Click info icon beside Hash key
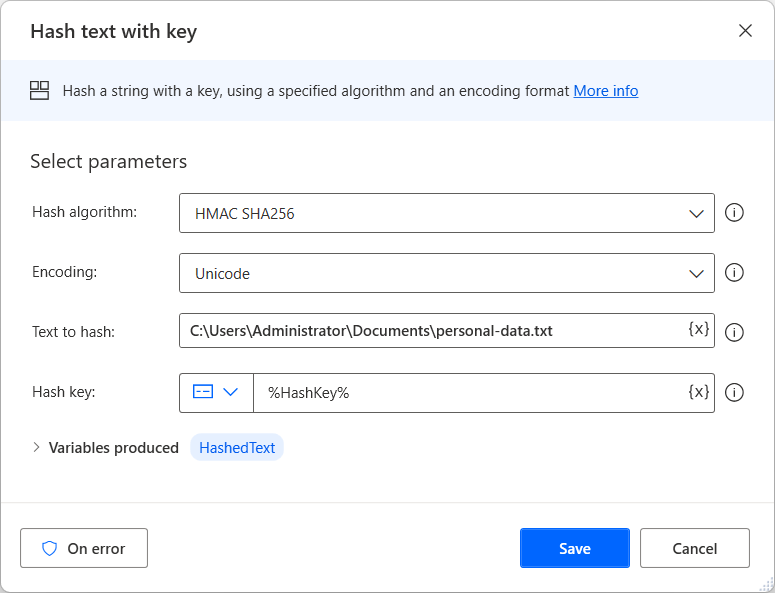 tap(734, 393)
